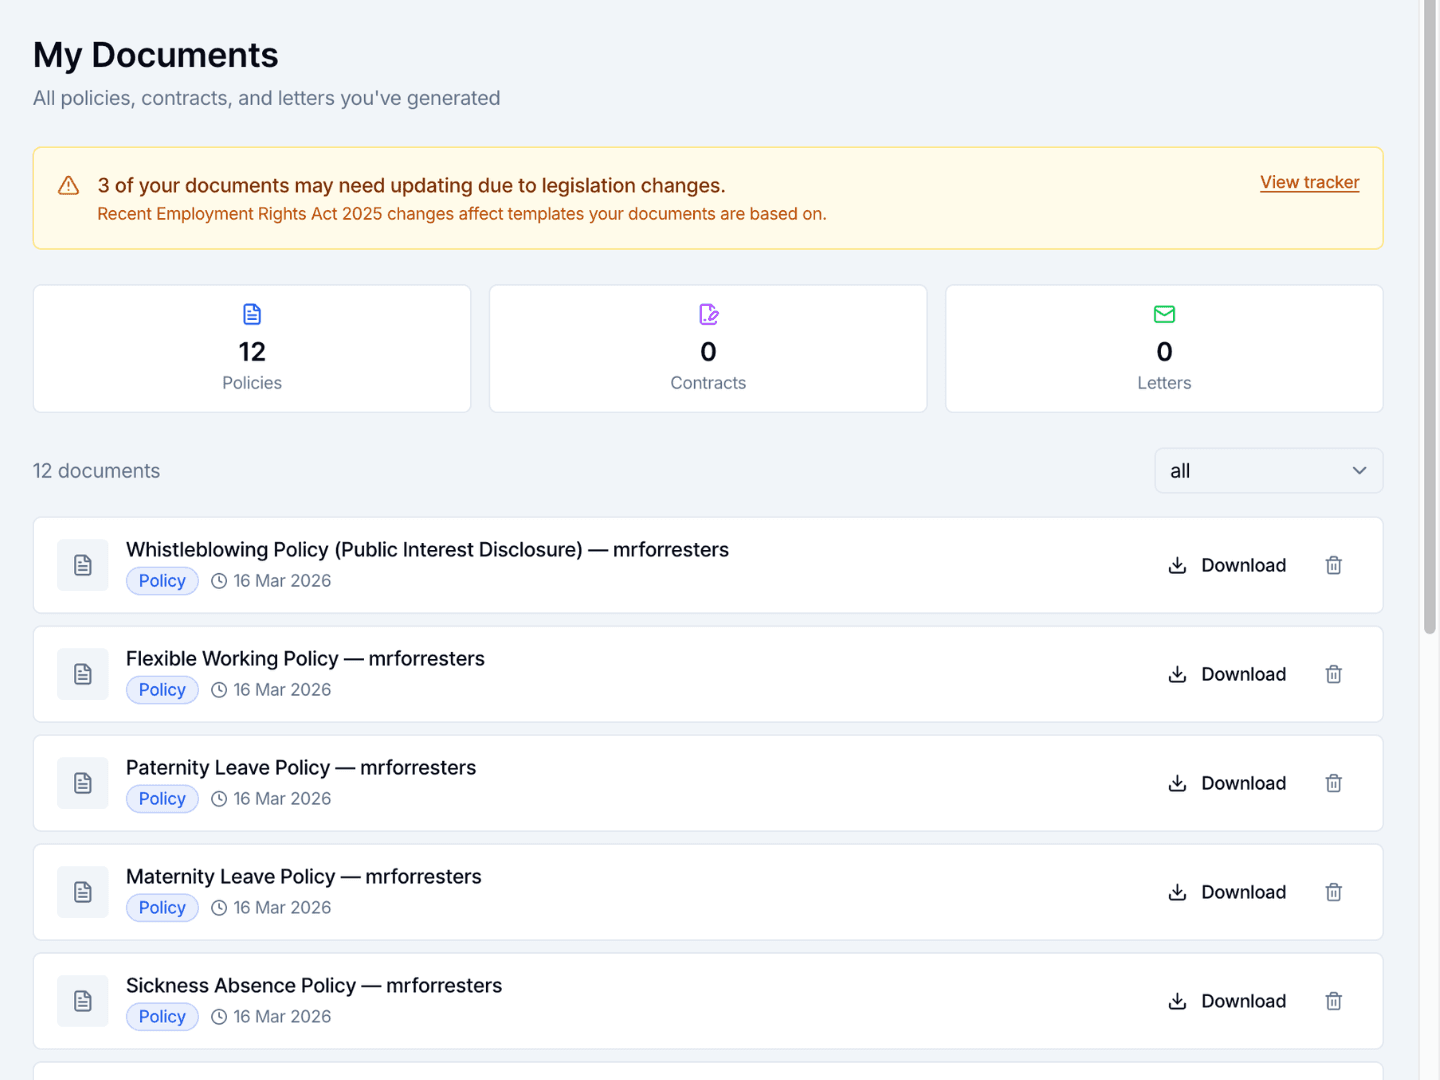Image resolution: width=1440 pixels, height=1080 pixels.
Task: Click the purple Contracts icon
Action: pos(708,313)
